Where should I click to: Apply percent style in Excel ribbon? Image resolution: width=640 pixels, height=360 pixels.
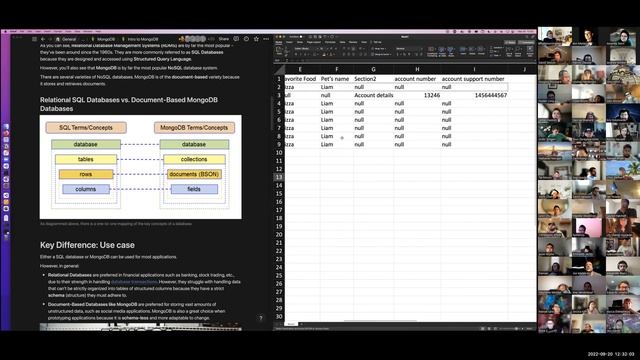[404, 54]
